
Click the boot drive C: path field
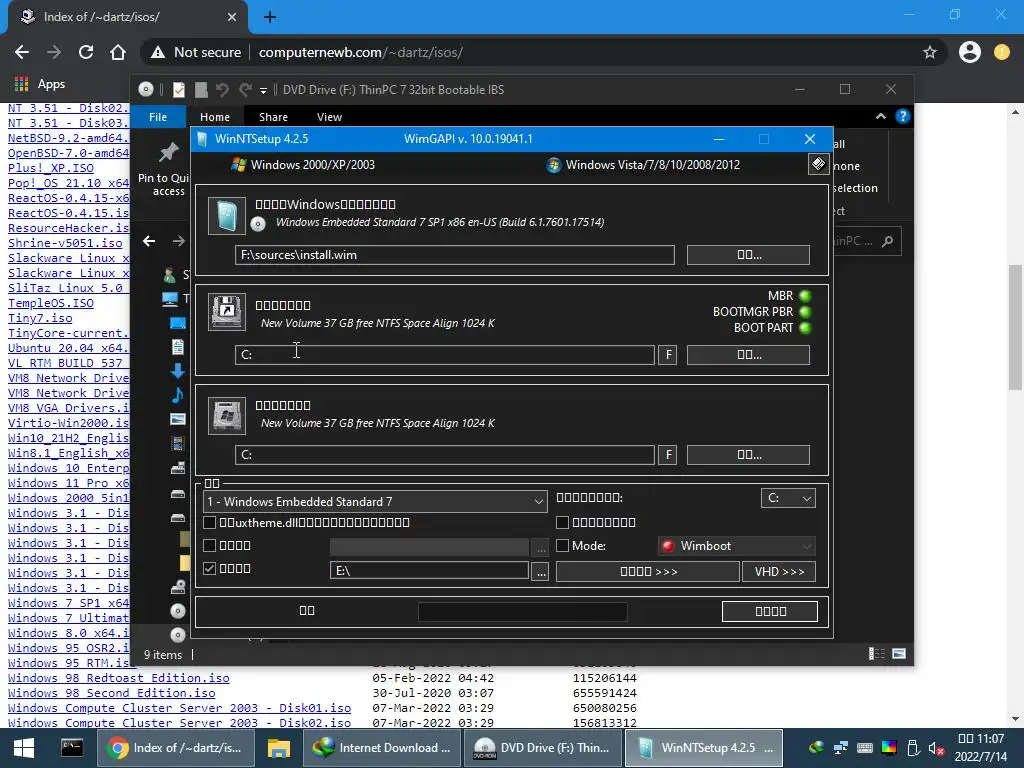click(445, 355)
